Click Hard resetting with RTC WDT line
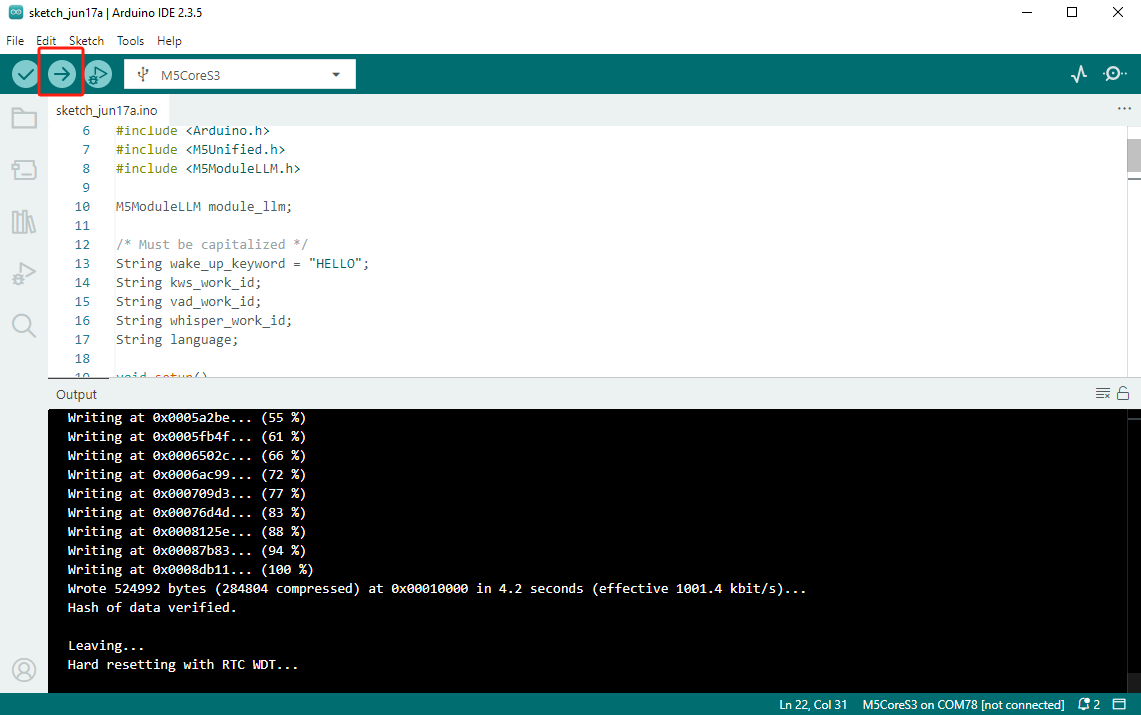This screenshot has width=1141, height=715. tap(183, 664)
